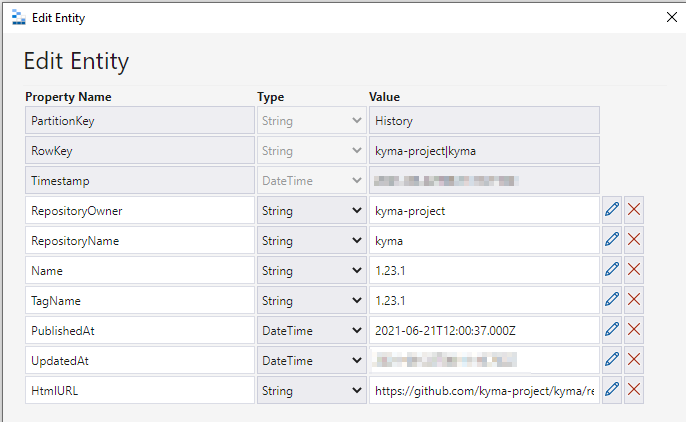Click the edit pencil for UpdatedAt
The image size is (686, 422).
click(x=612, y=360)
